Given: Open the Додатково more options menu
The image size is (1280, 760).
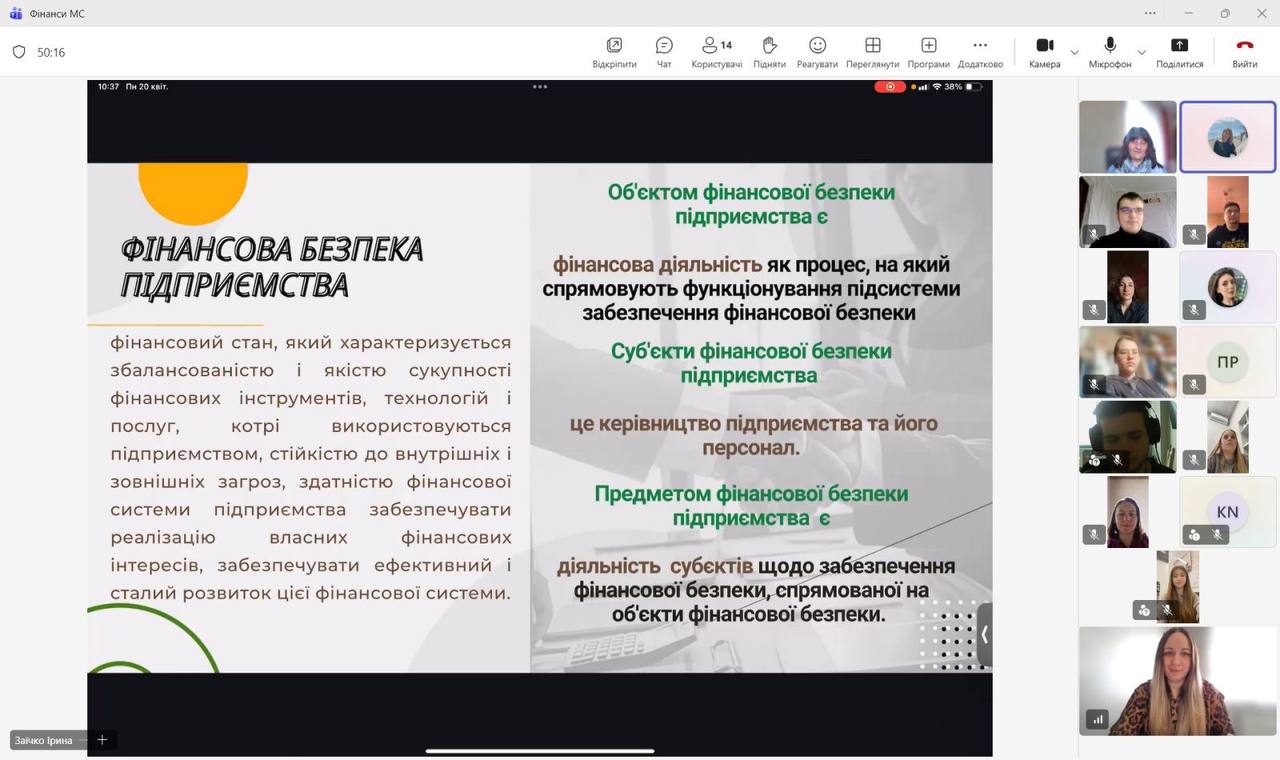Looking at the screenshot, I should coord(980,52).
